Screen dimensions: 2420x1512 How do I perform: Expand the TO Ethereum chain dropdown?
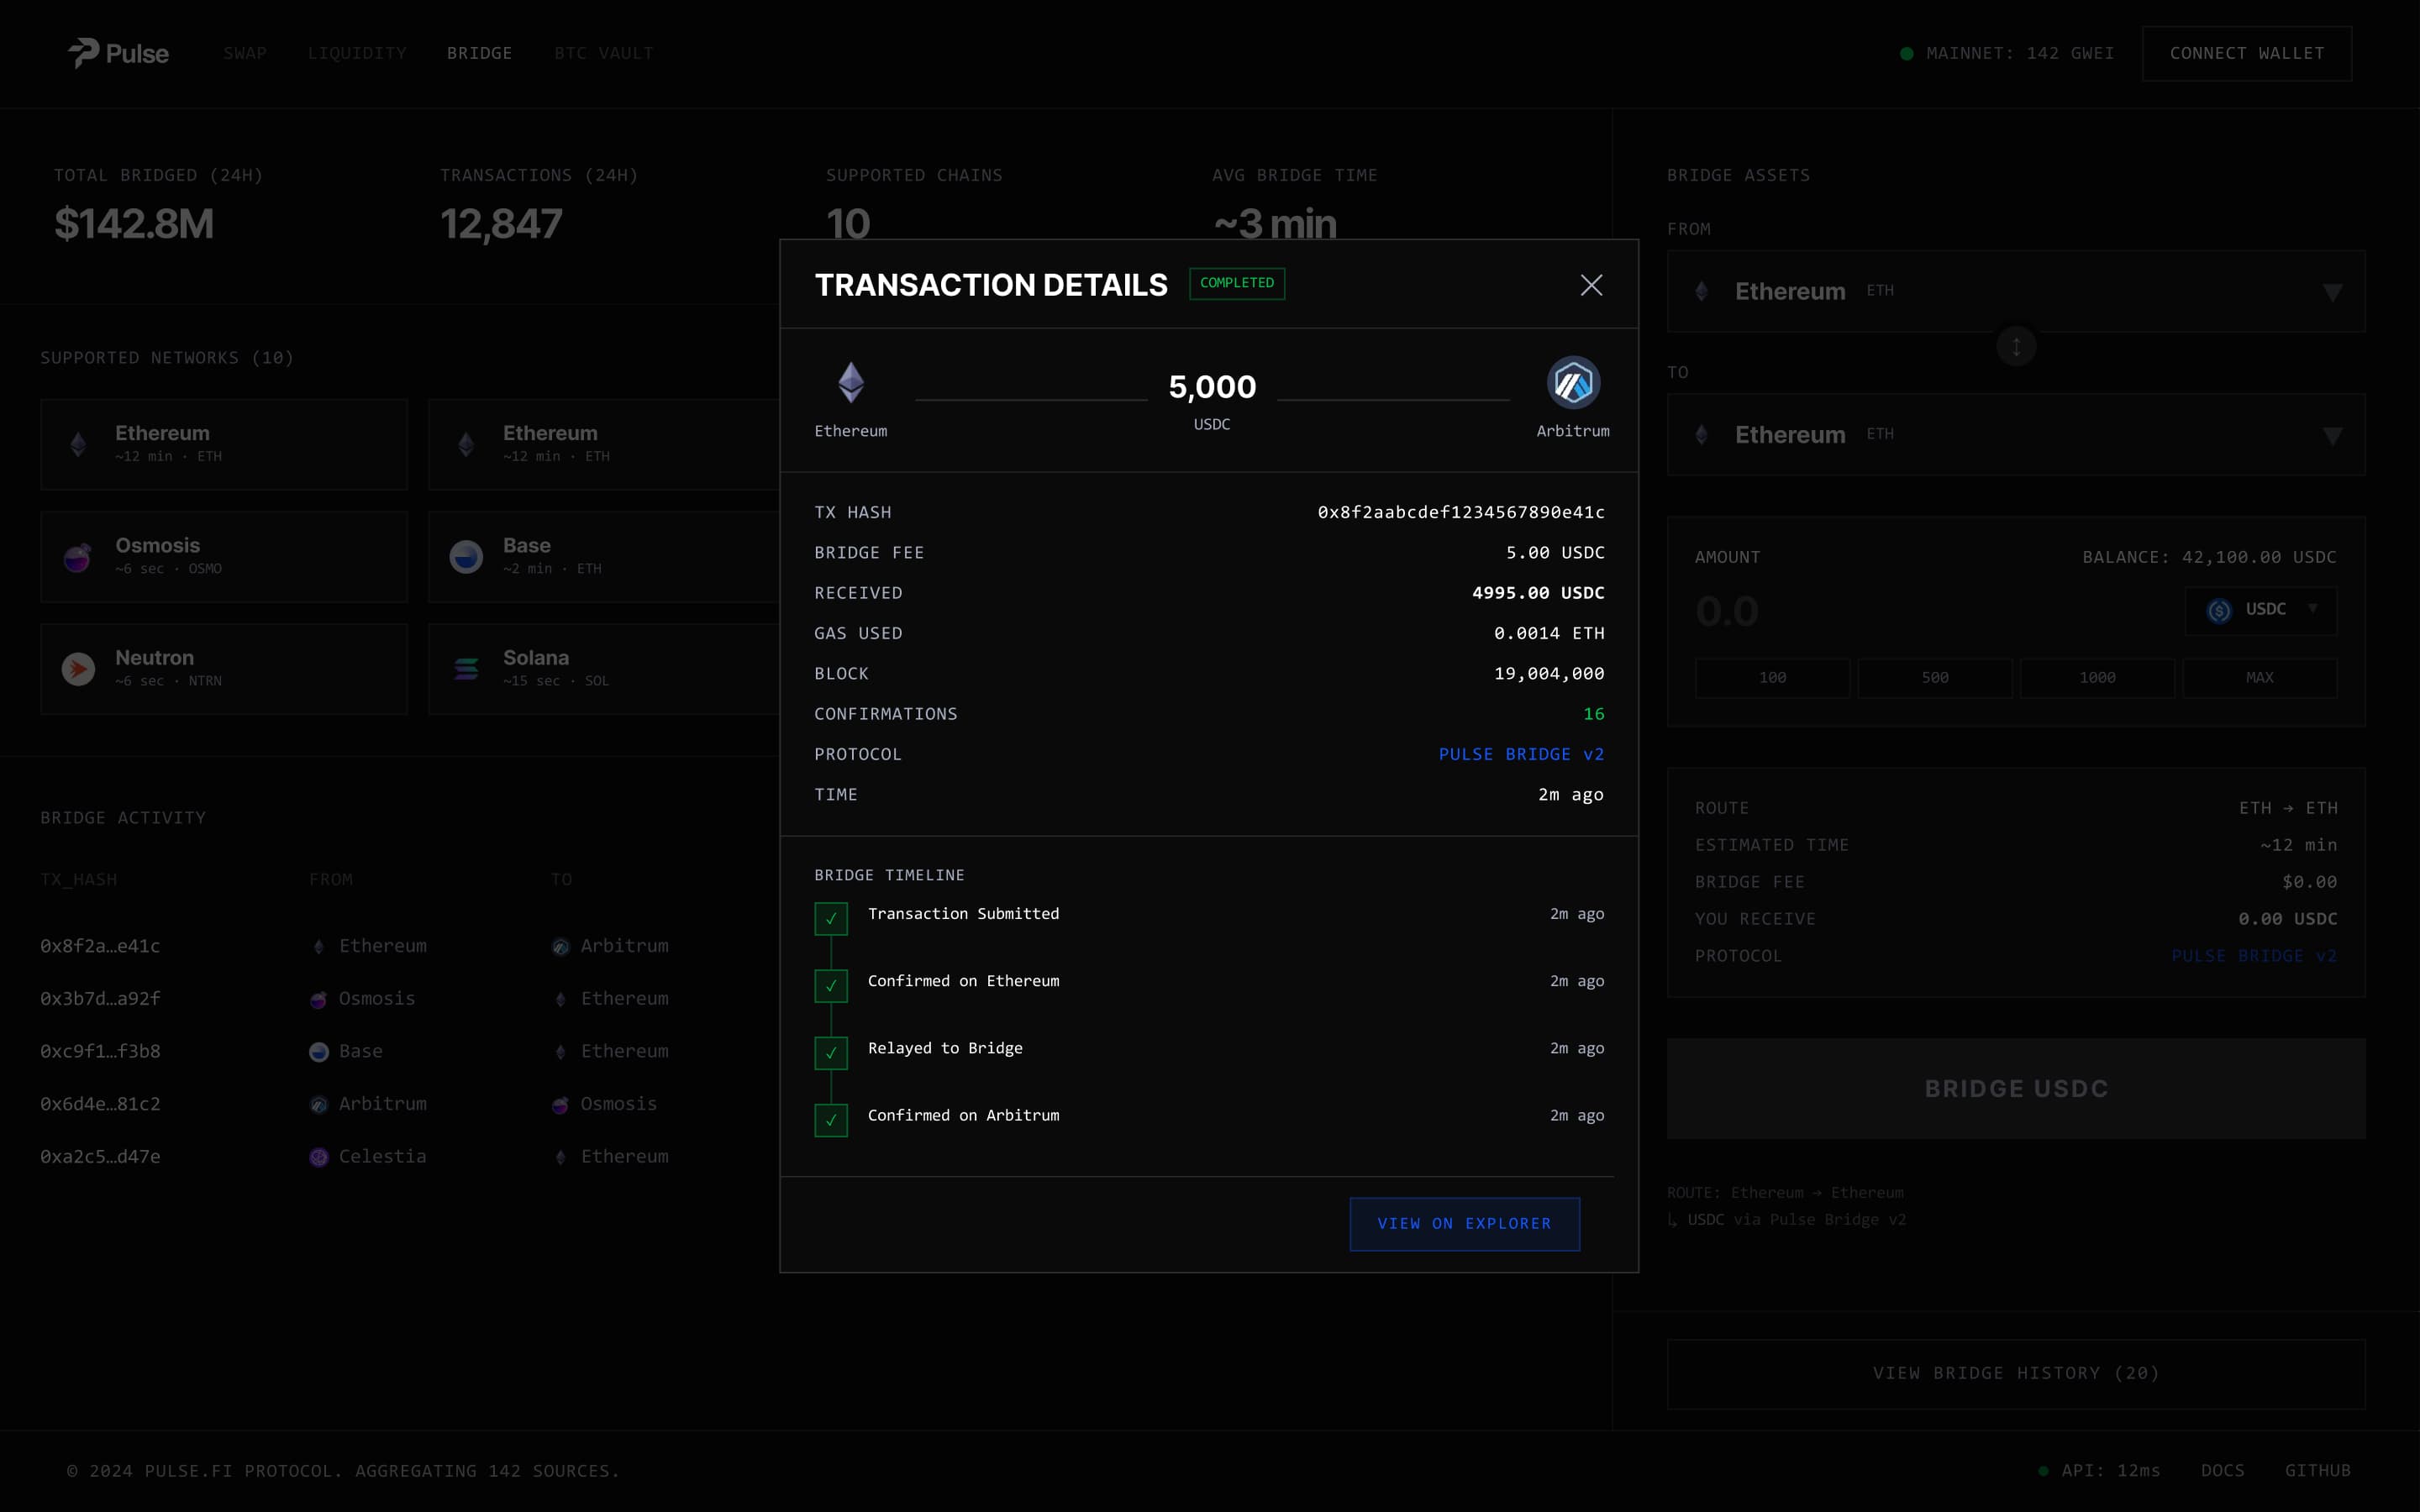pyautogui.click(x=2332, y=436)
